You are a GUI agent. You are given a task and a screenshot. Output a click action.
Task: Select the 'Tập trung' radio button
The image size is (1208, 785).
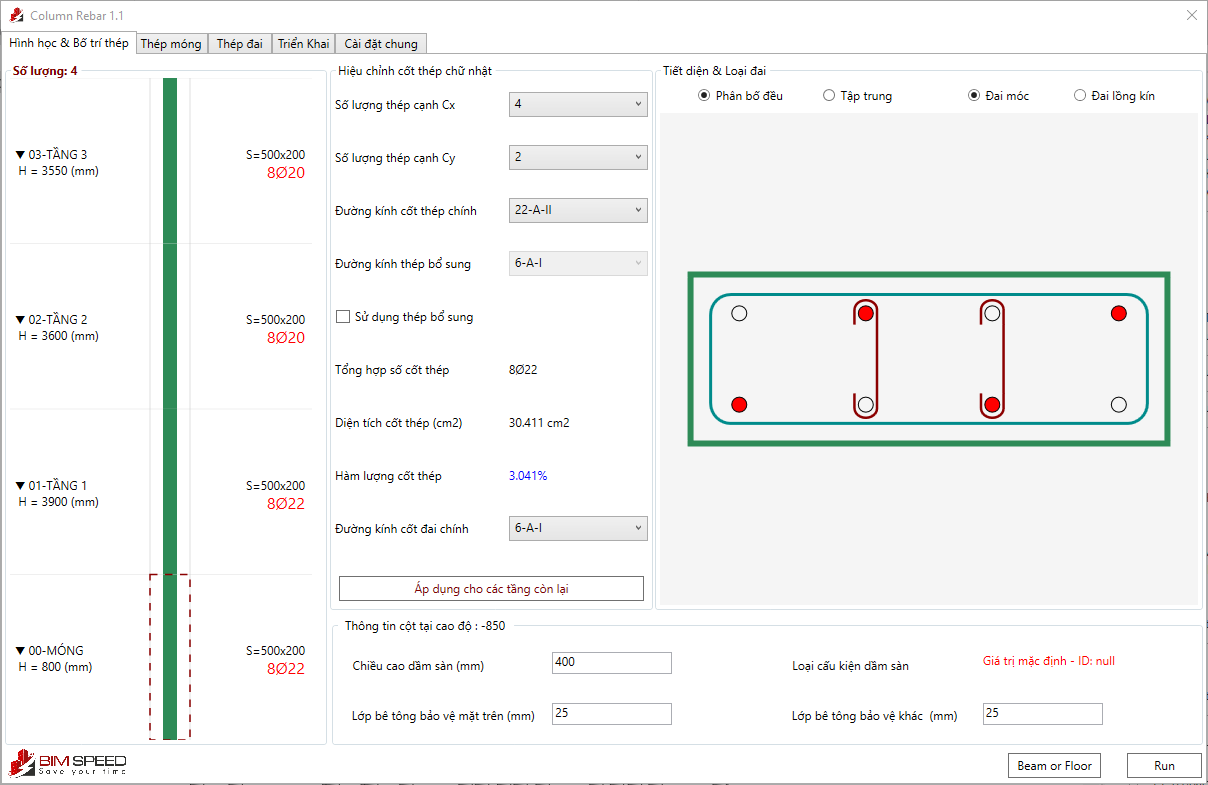[829, 95]
